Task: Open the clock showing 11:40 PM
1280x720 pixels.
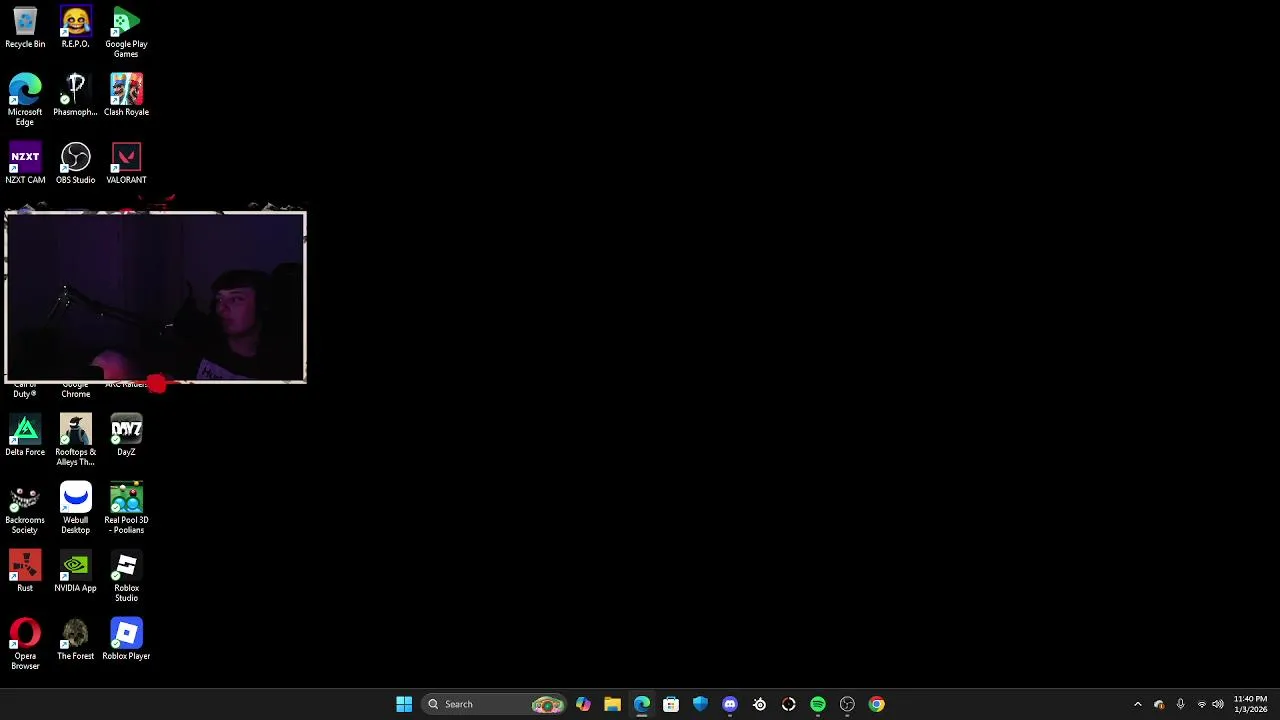Action: [x=1250, y=704]
